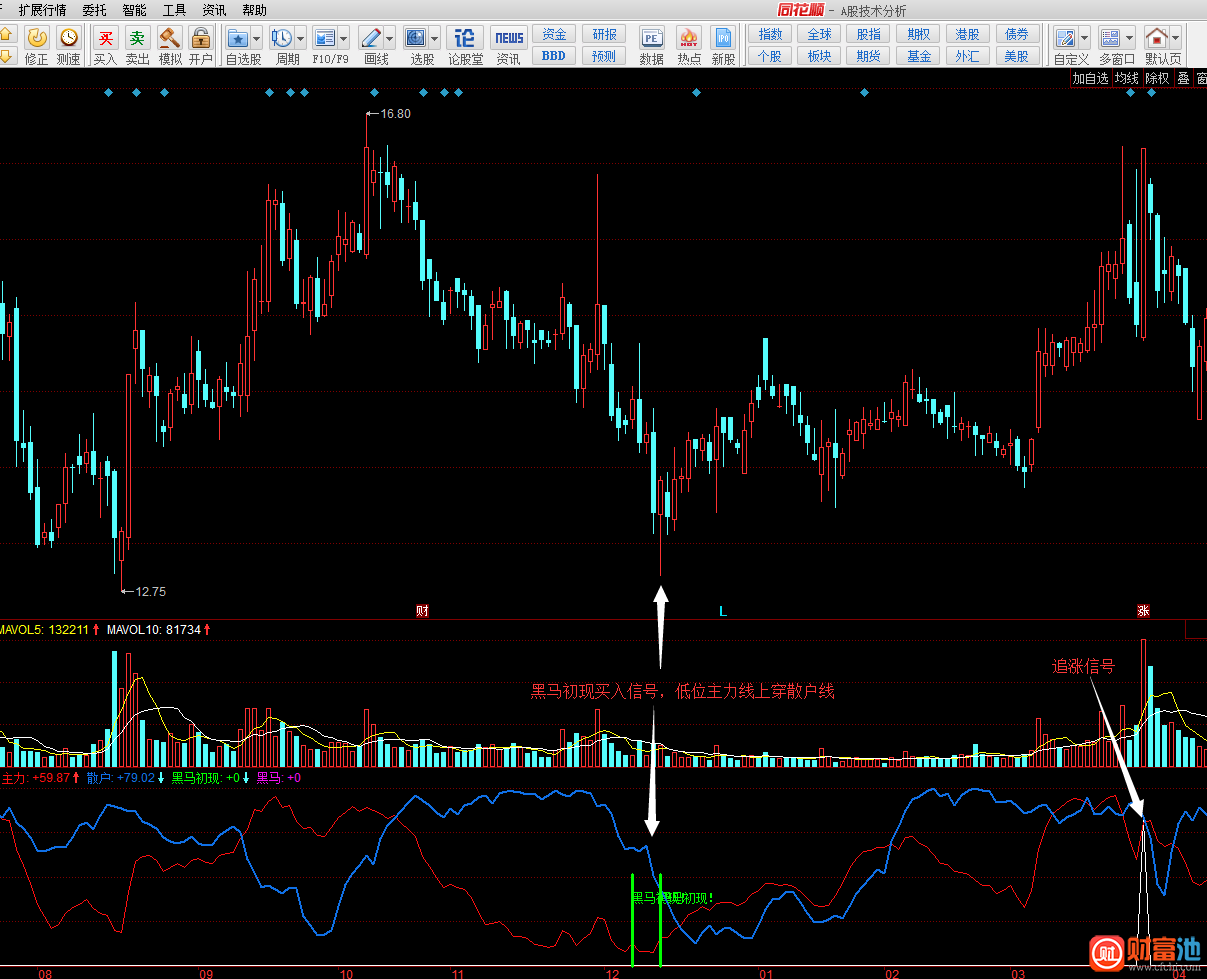Viewport: 1207px width, 979px height.
Task: Expand the 自选股 dropdown arrow
Action: click(x=256, y=38)
